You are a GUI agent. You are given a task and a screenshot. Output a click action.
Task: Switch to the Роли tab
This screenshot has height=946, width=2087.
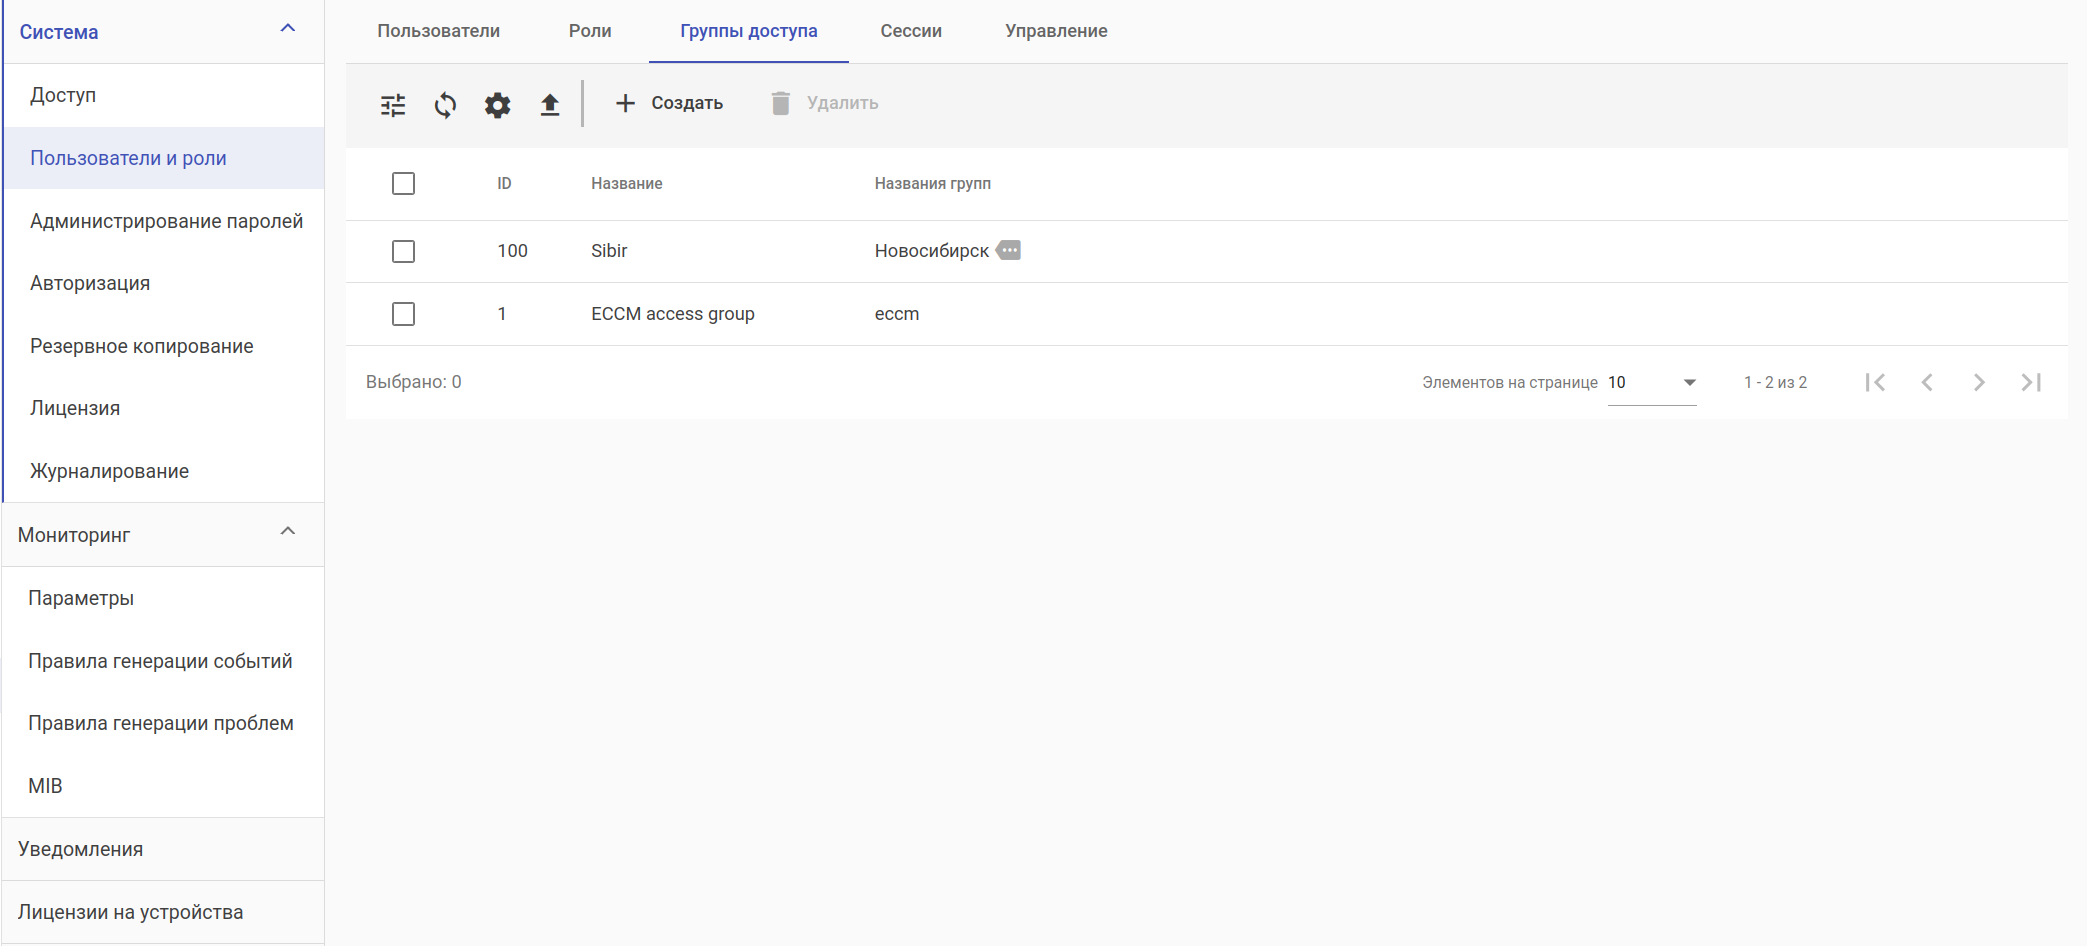(x=590, y=31)
